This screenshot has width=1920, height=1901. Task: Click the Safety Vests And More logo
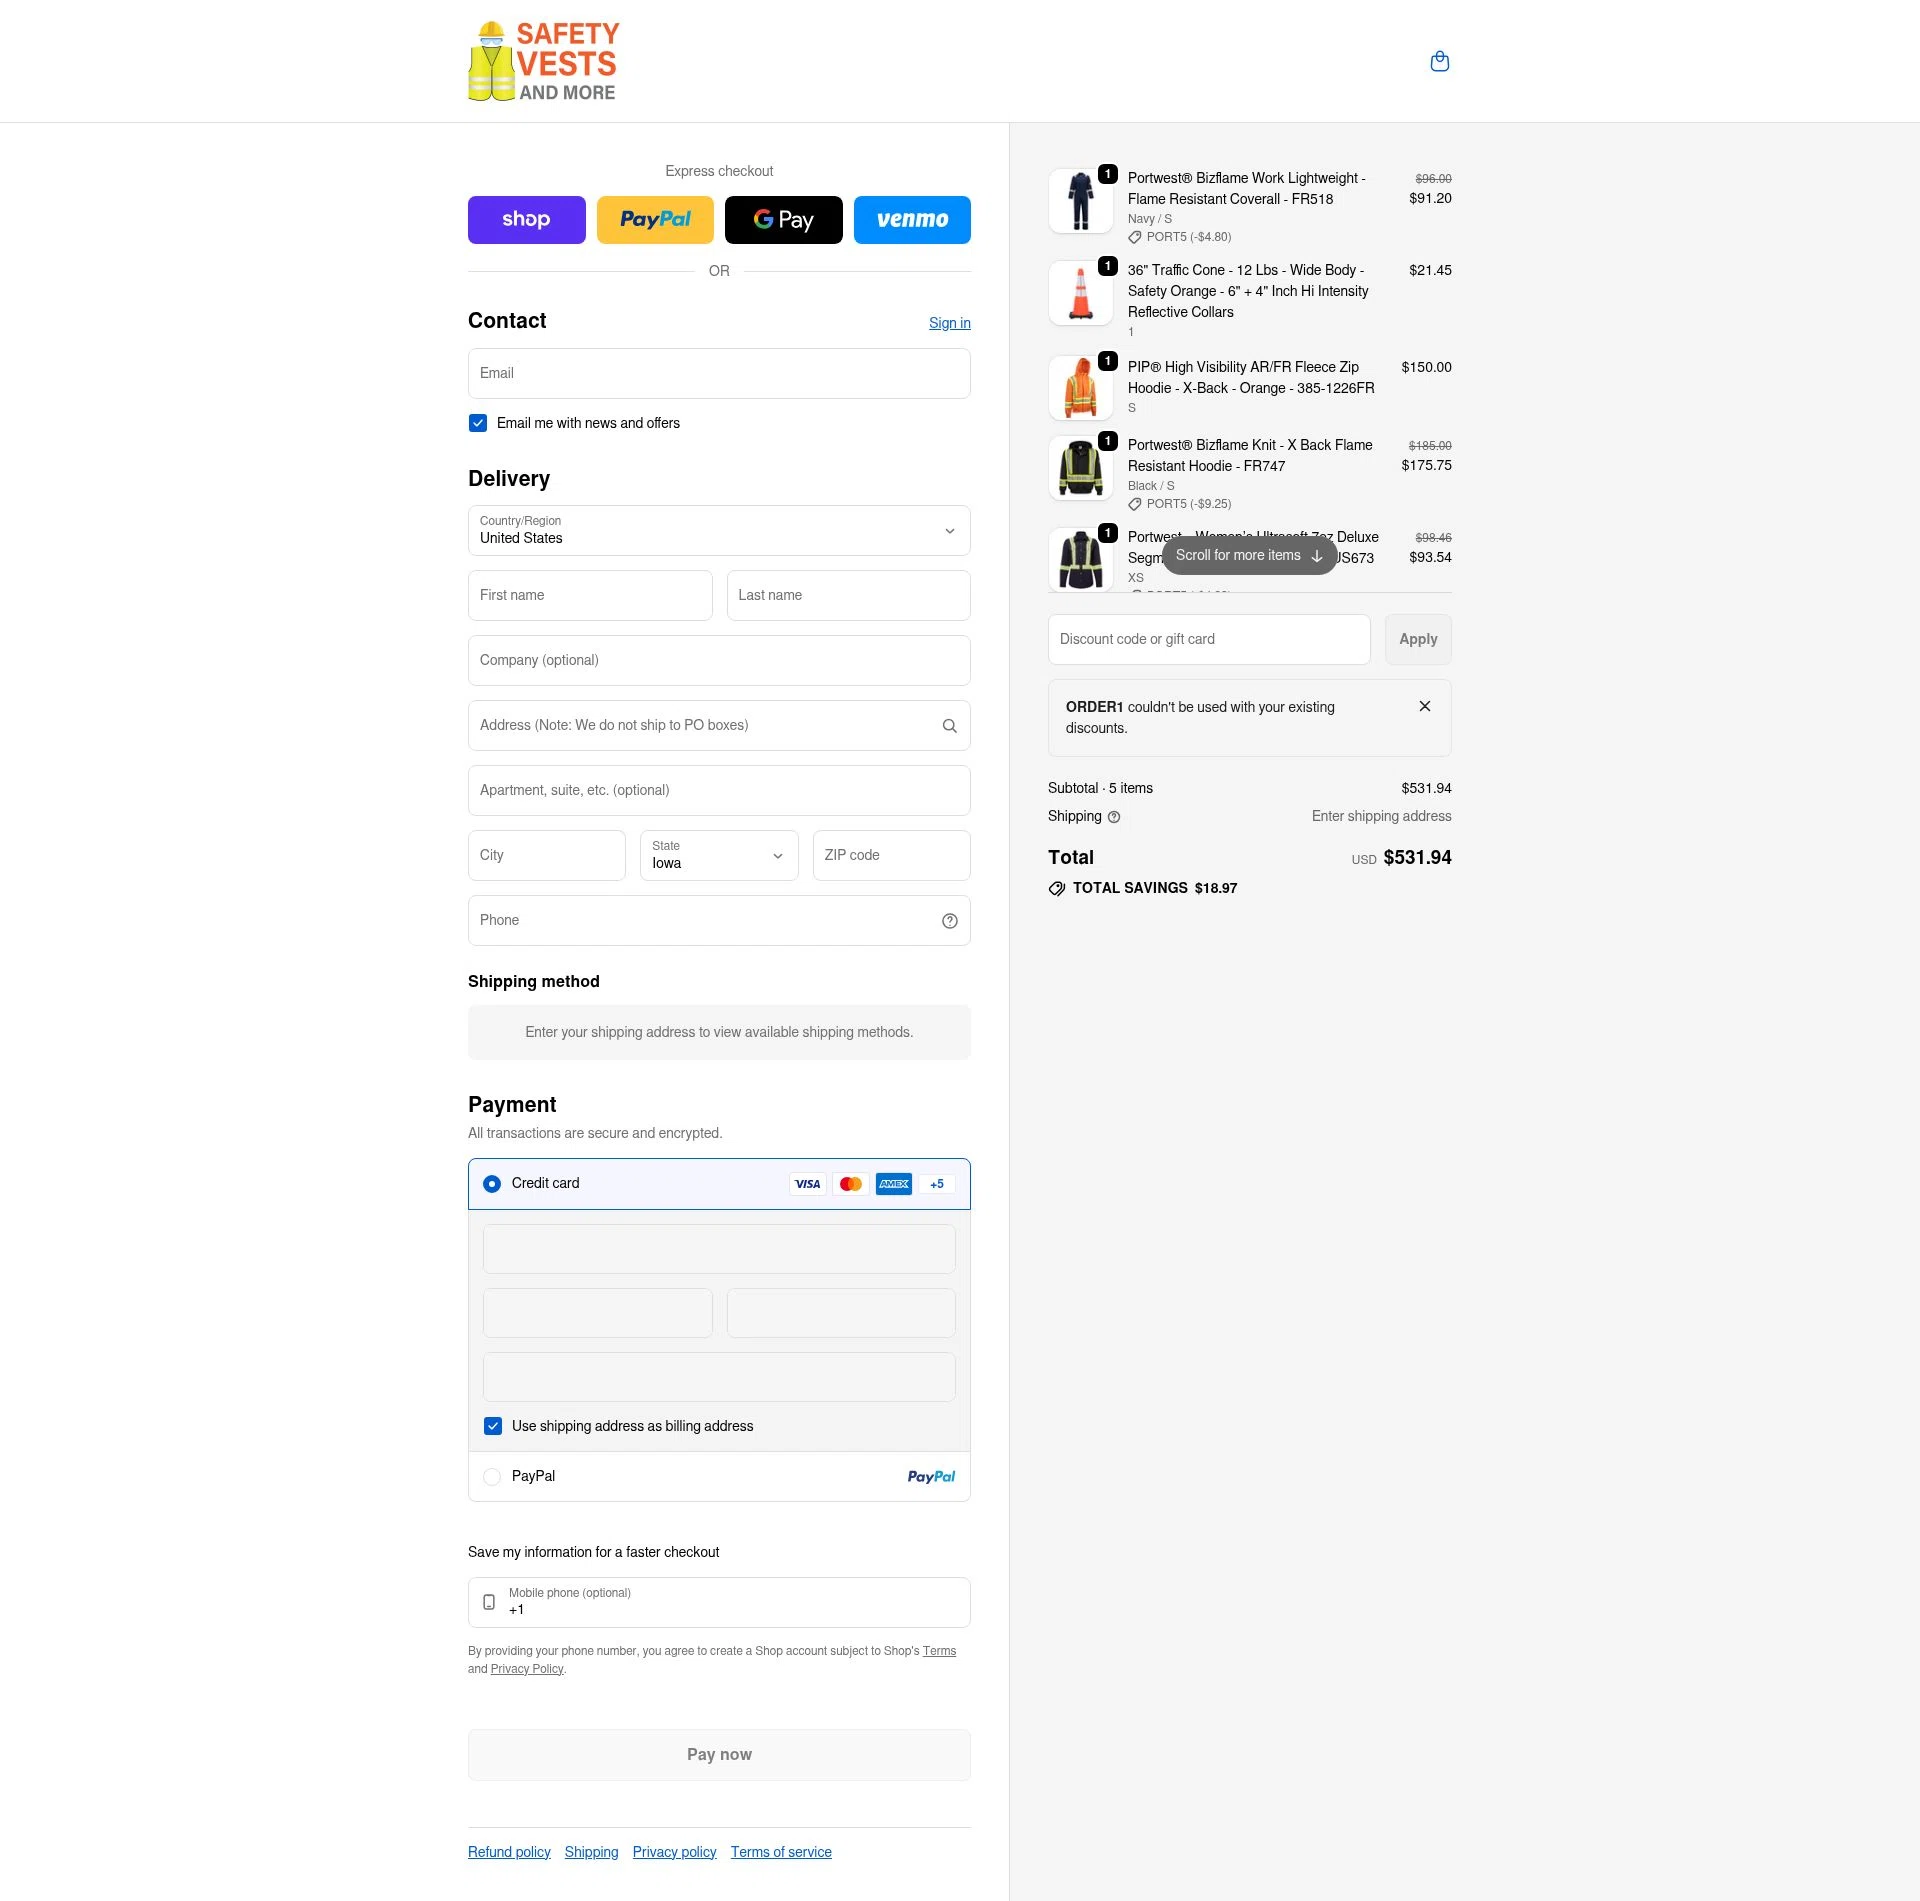tap(543, 61)
